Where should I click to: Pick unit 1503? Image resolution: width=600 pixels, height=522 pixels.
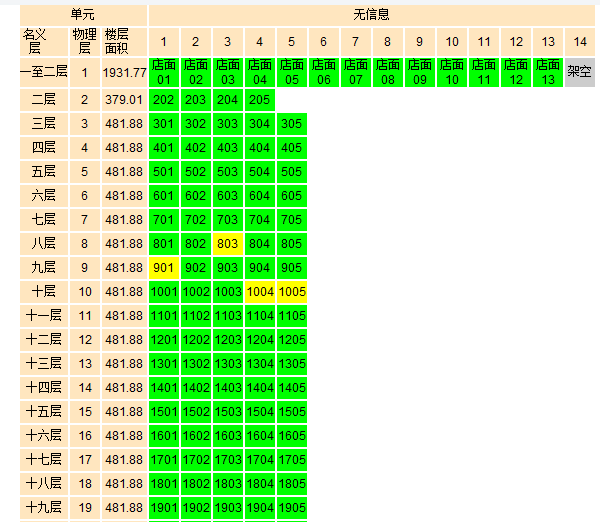228,412
